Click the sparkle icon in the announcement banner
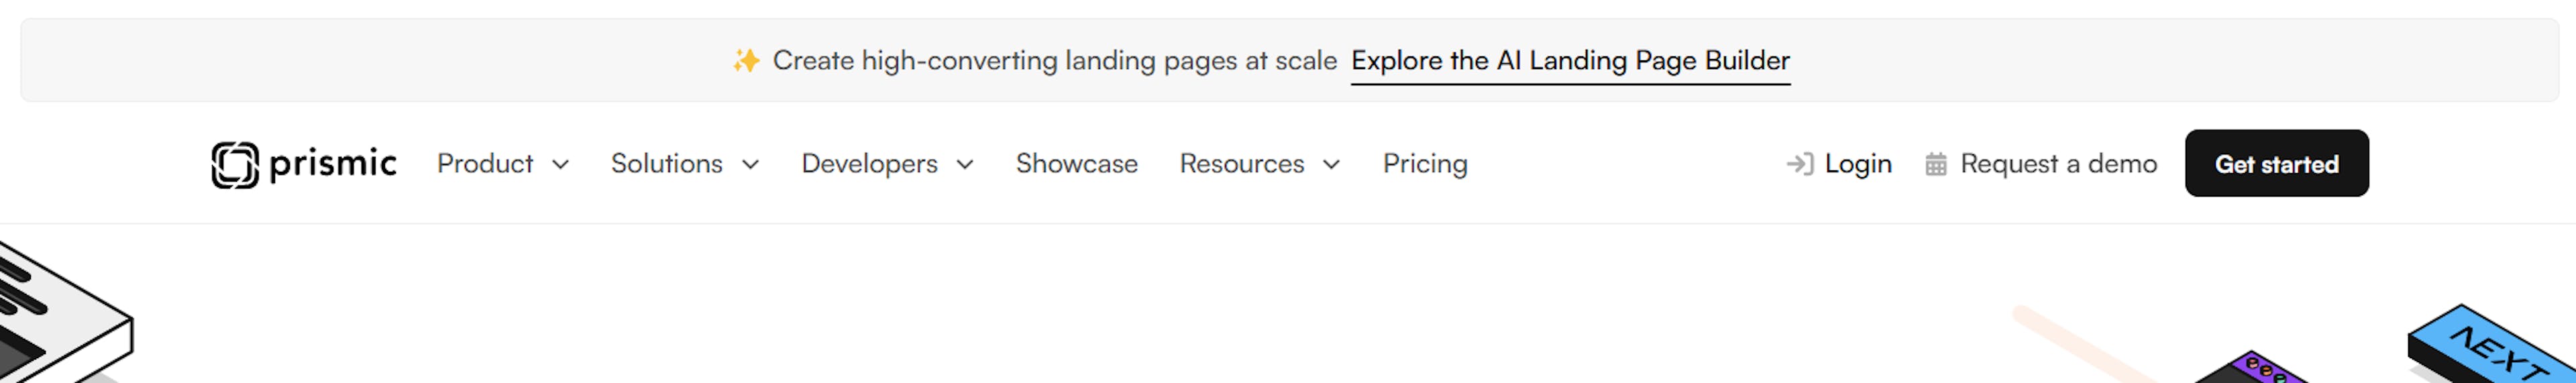This screenshot has width=2576, height=383. (745, 61)
